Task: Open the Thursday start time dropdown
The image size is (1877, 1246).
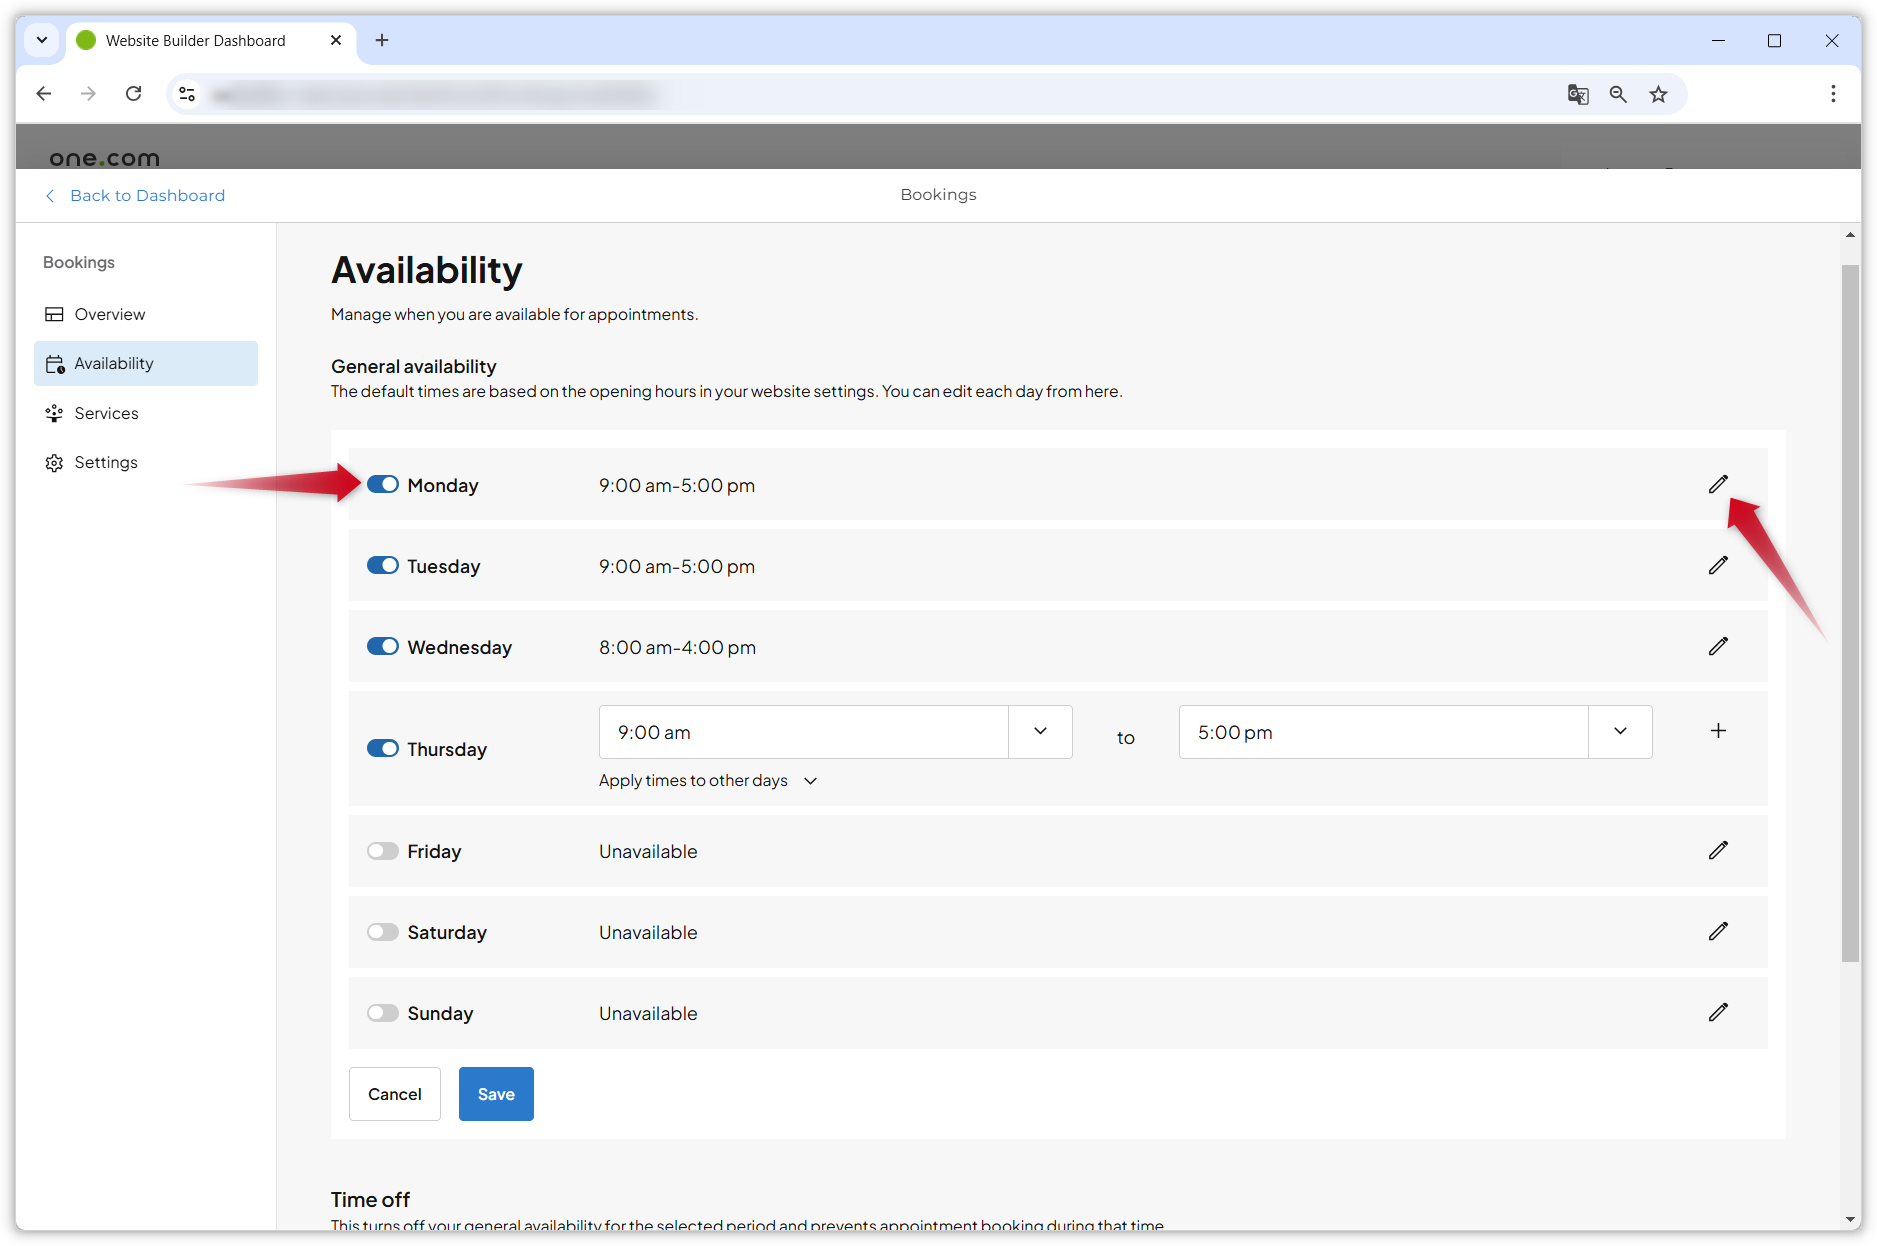Action: [x=1040, y=732]
